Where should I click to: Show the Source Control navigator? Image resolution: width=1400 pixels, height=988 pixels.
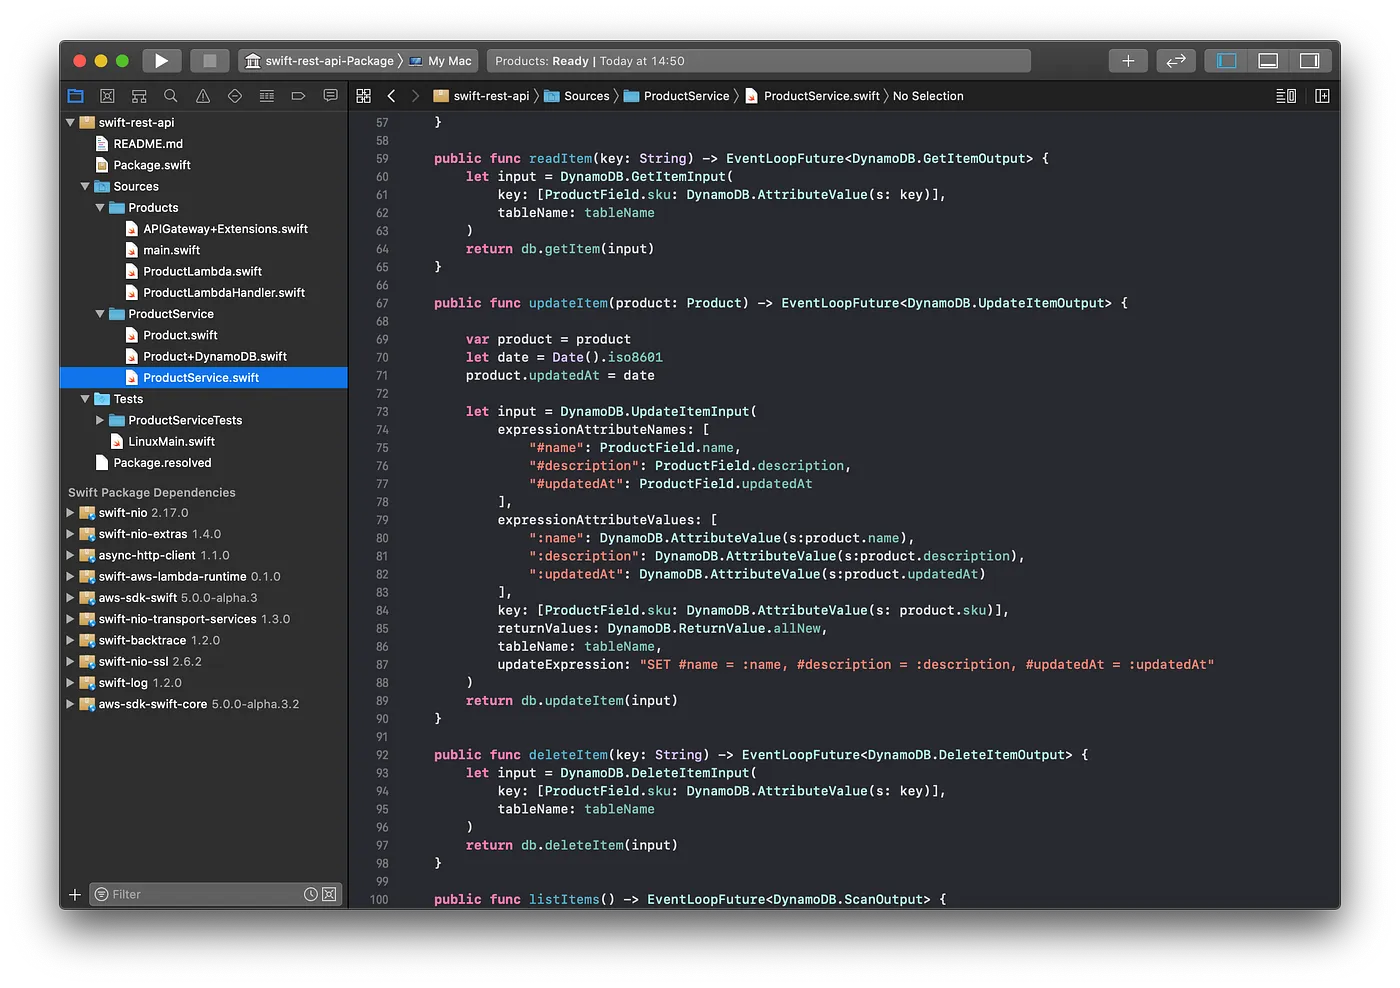pos(107,96)
